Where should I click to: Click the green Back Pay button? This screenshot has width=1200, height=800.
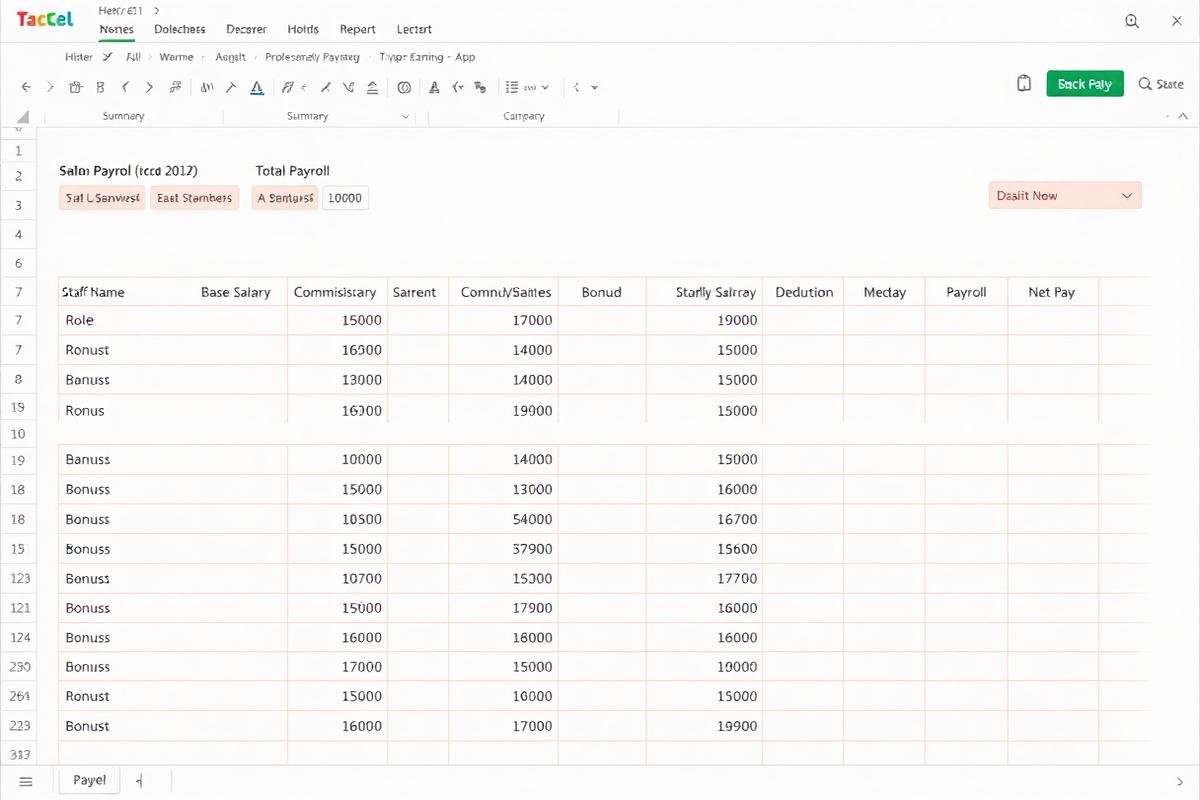click(1085, 84)
